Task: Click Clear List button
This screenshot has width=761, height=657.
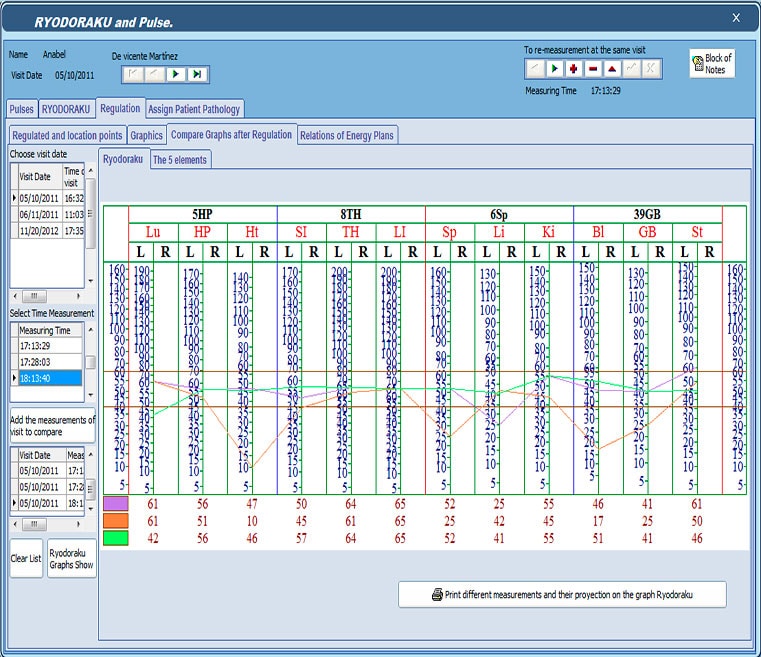Action: click(x=26, y=558)
